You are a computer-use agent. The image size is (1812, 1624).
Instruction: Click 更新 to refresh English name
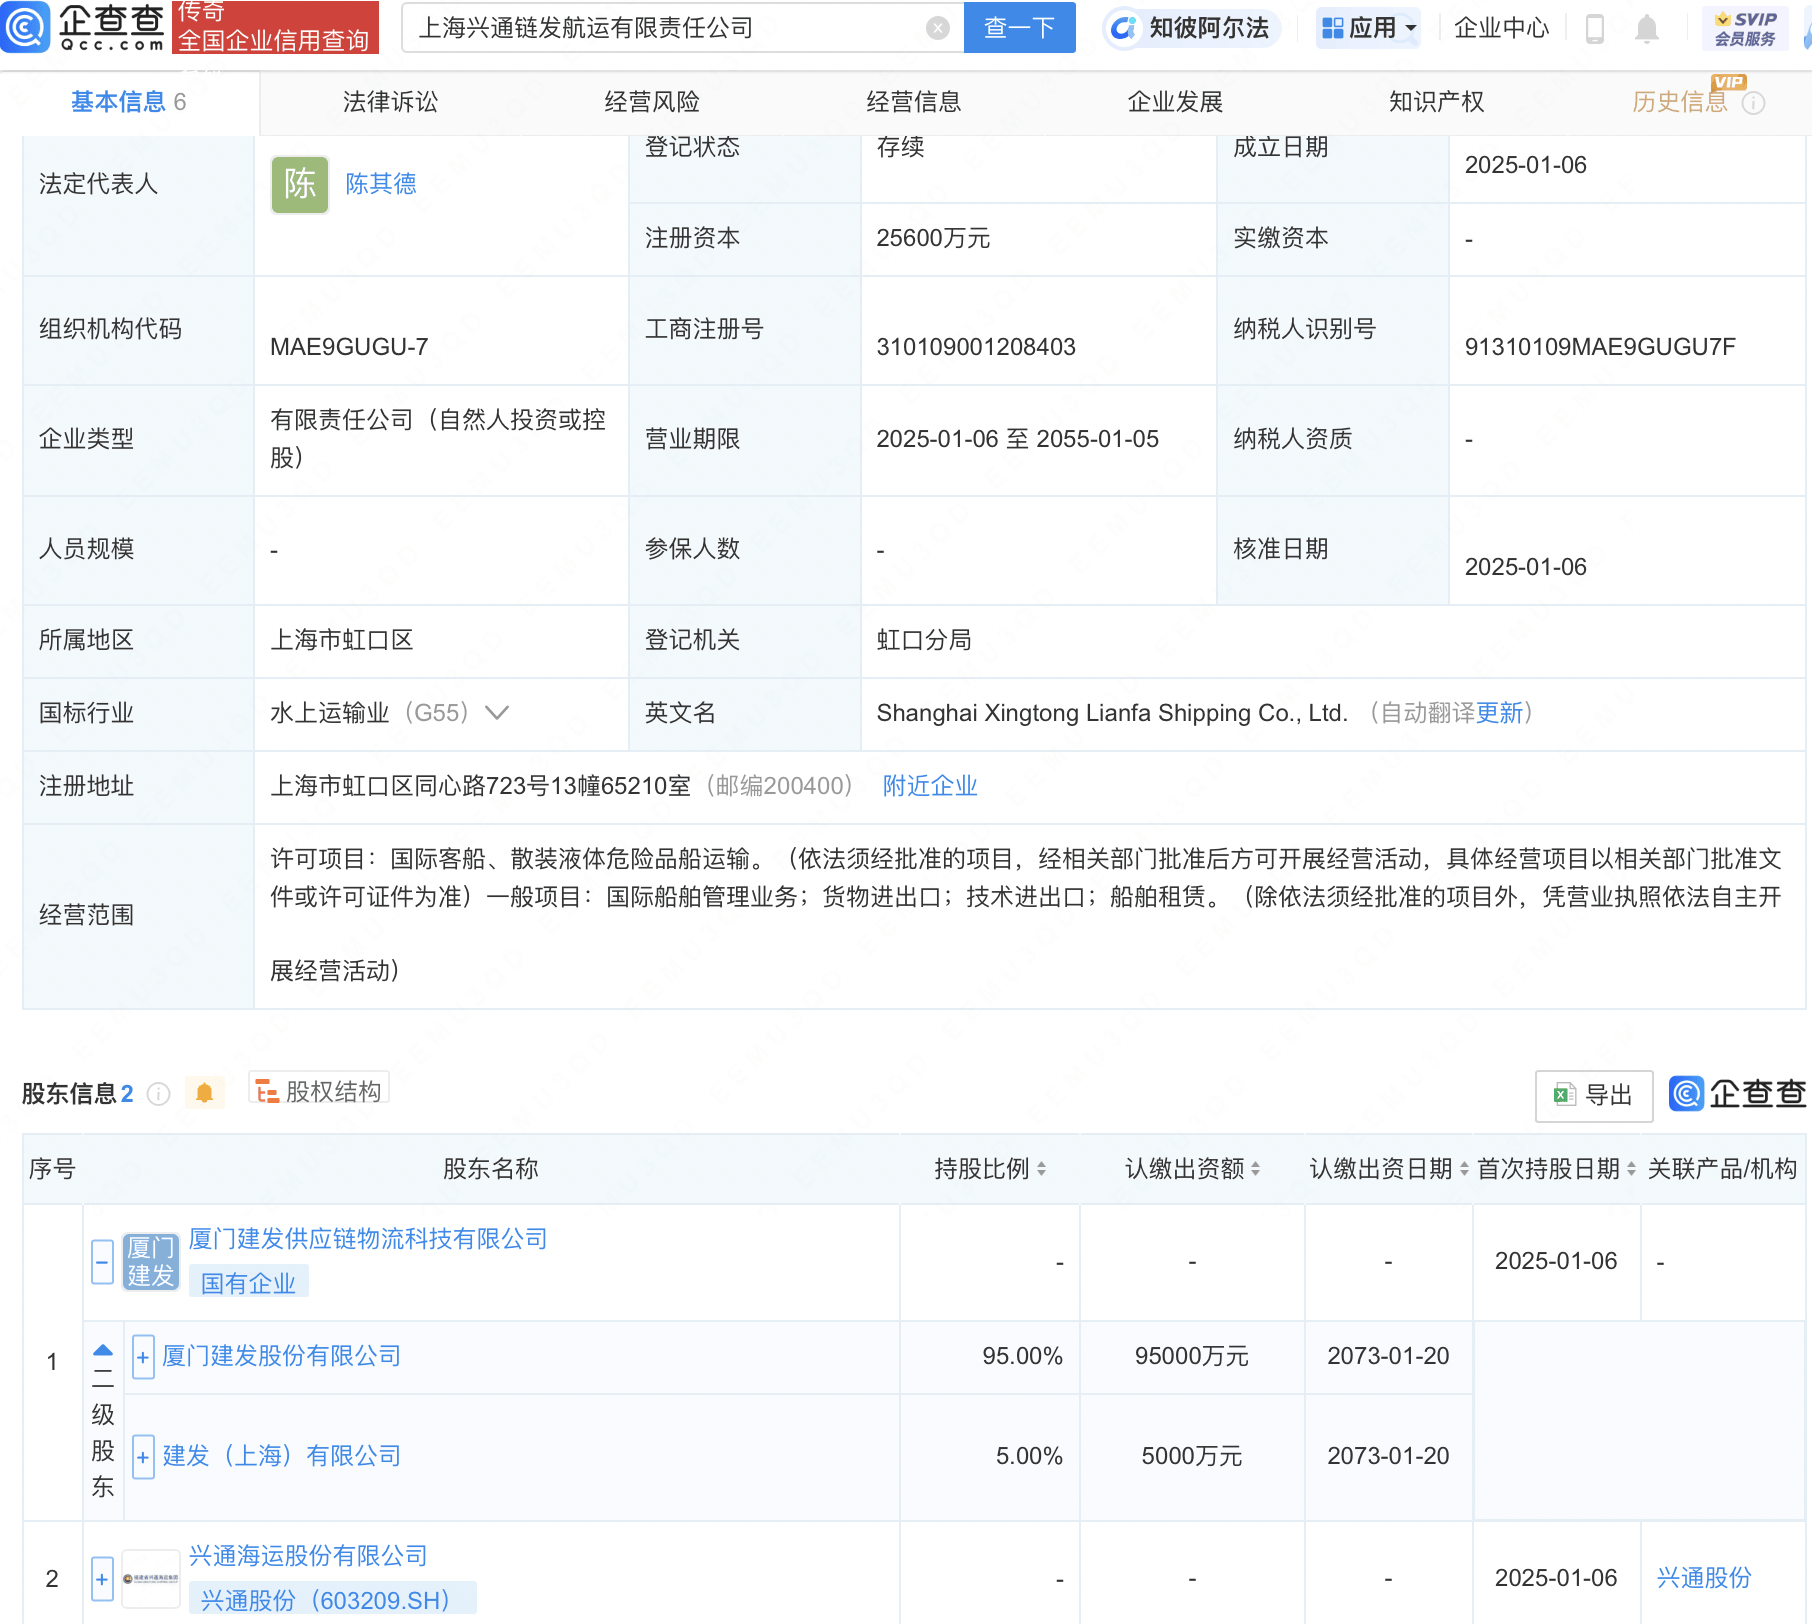(x=1499, y=713)
